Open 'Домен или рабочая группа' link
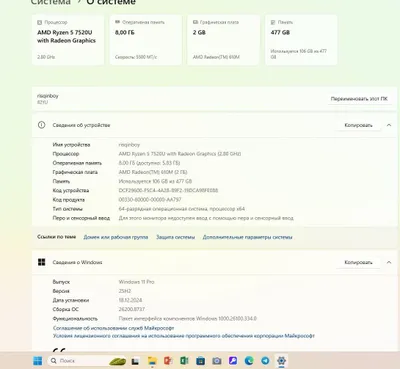Image resolution: width=400 pixels, height=369 pixels. click(116, 237)
